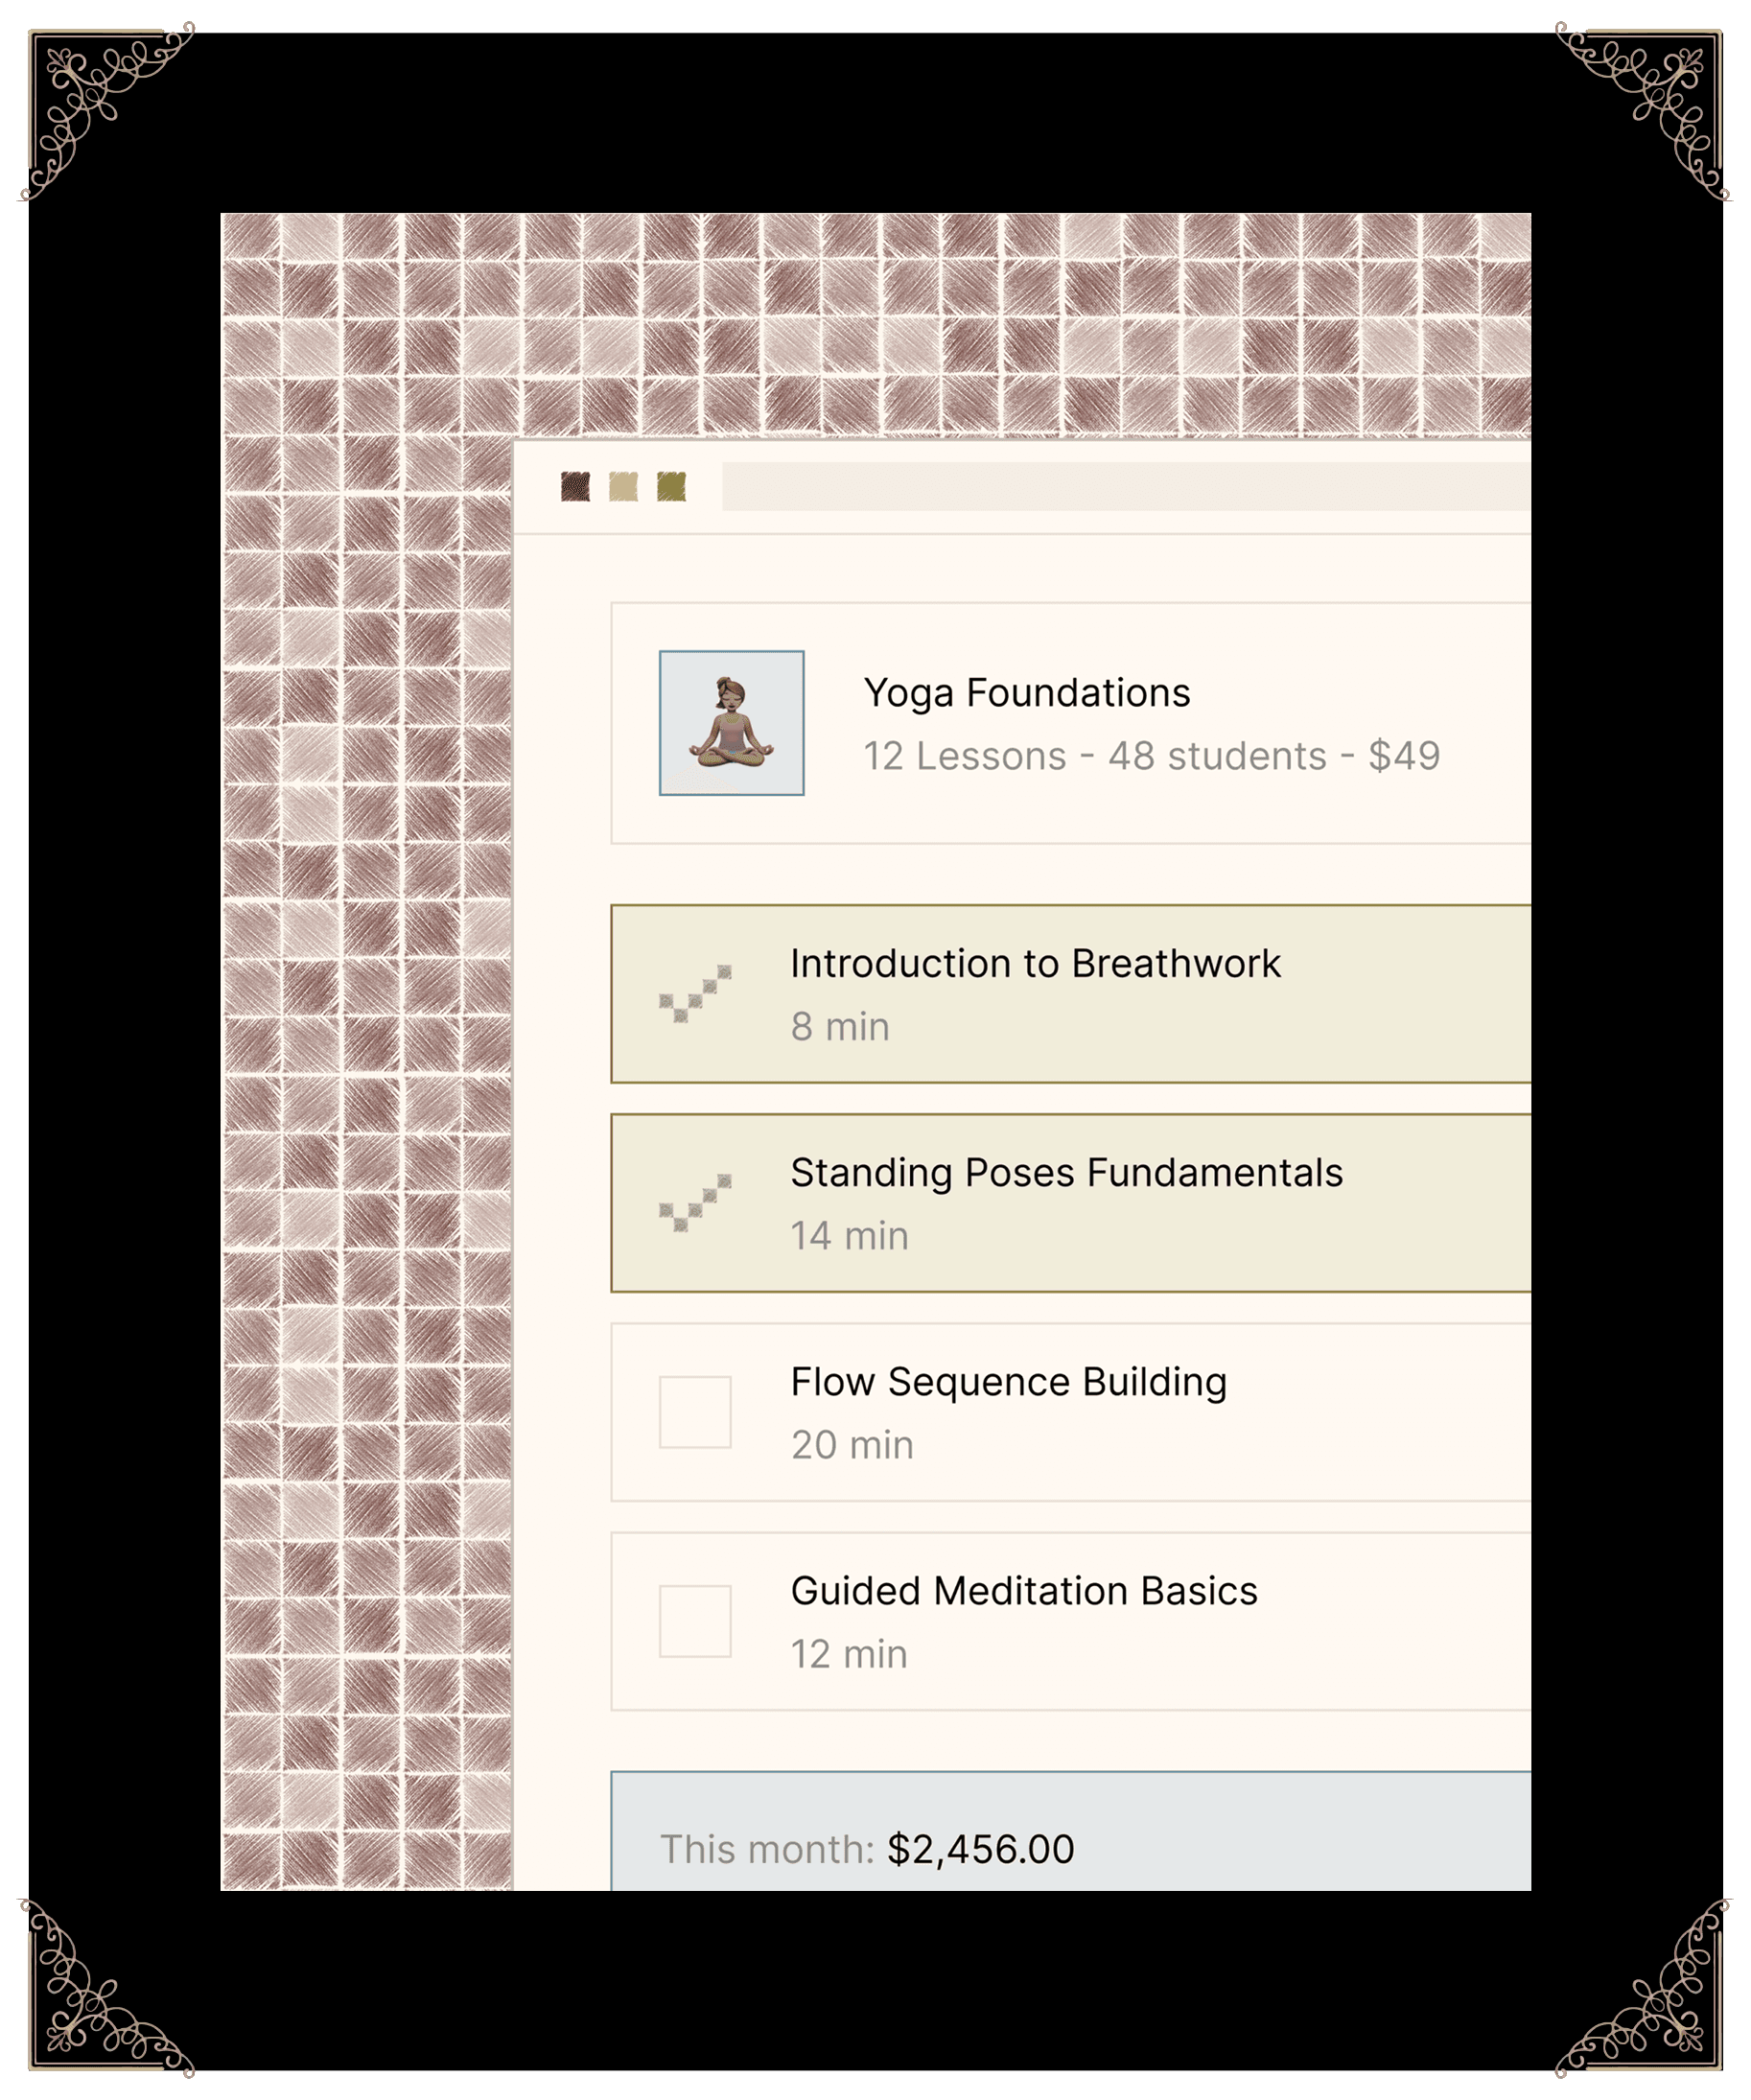Click the tan window control square
Screen dimensions: 1751x2100
[623, 487]
